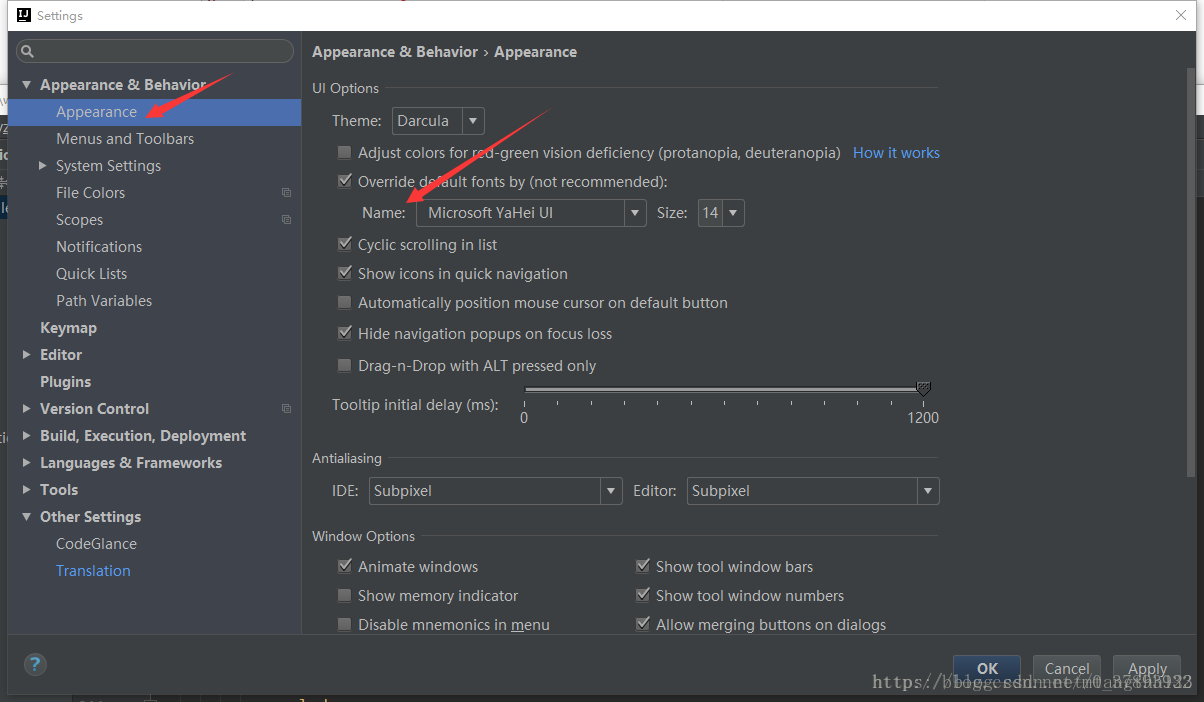
Task: Toggle Hide navigation popups on focus loss
Action: pos(344,334)
